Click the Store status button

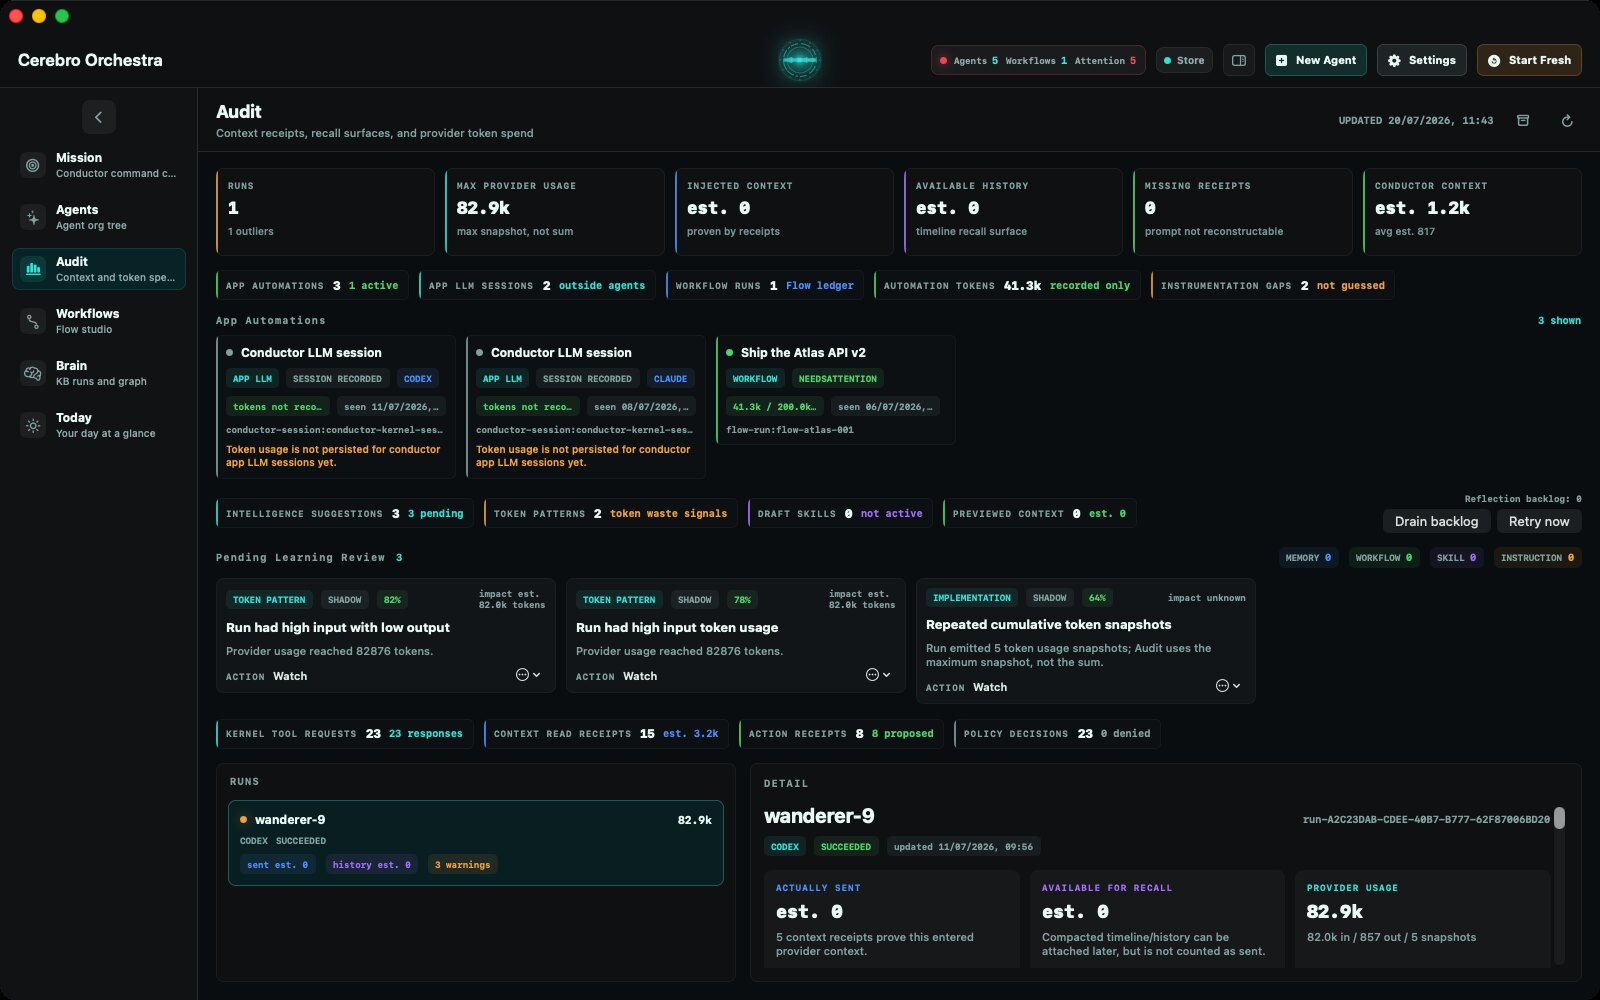(1184, 60)
